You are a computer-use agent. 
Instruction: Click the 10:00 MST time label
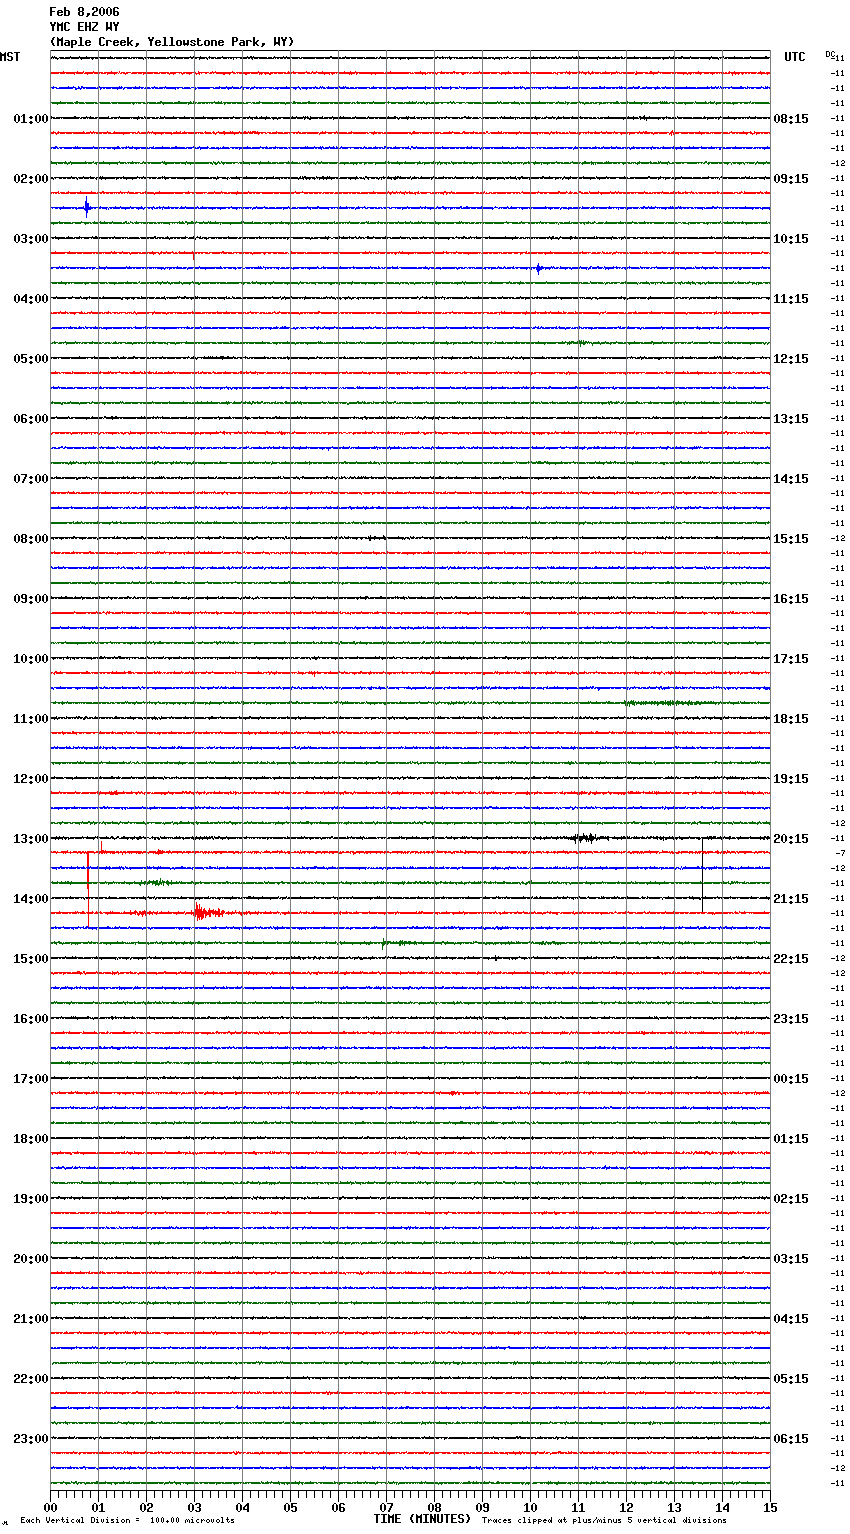(31, 659)
